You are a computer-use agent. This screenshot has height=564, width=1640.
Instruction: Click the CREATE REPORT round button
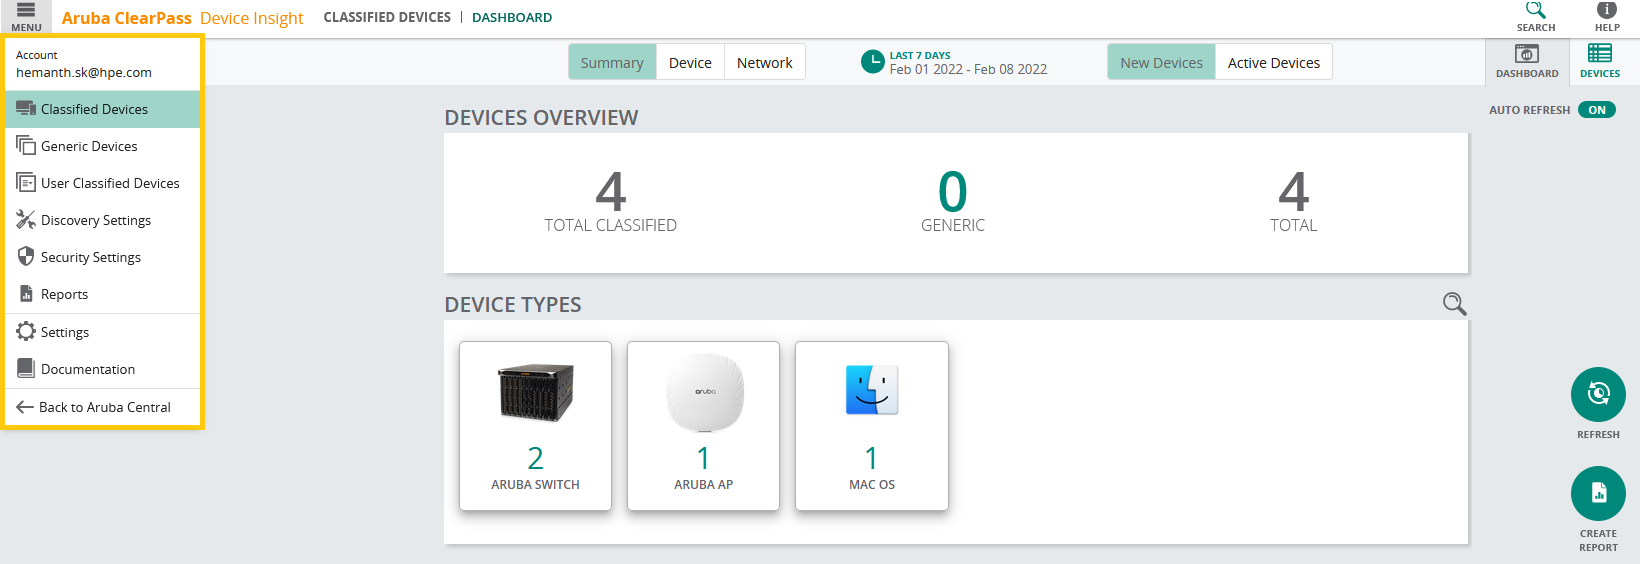point(1598,493)
